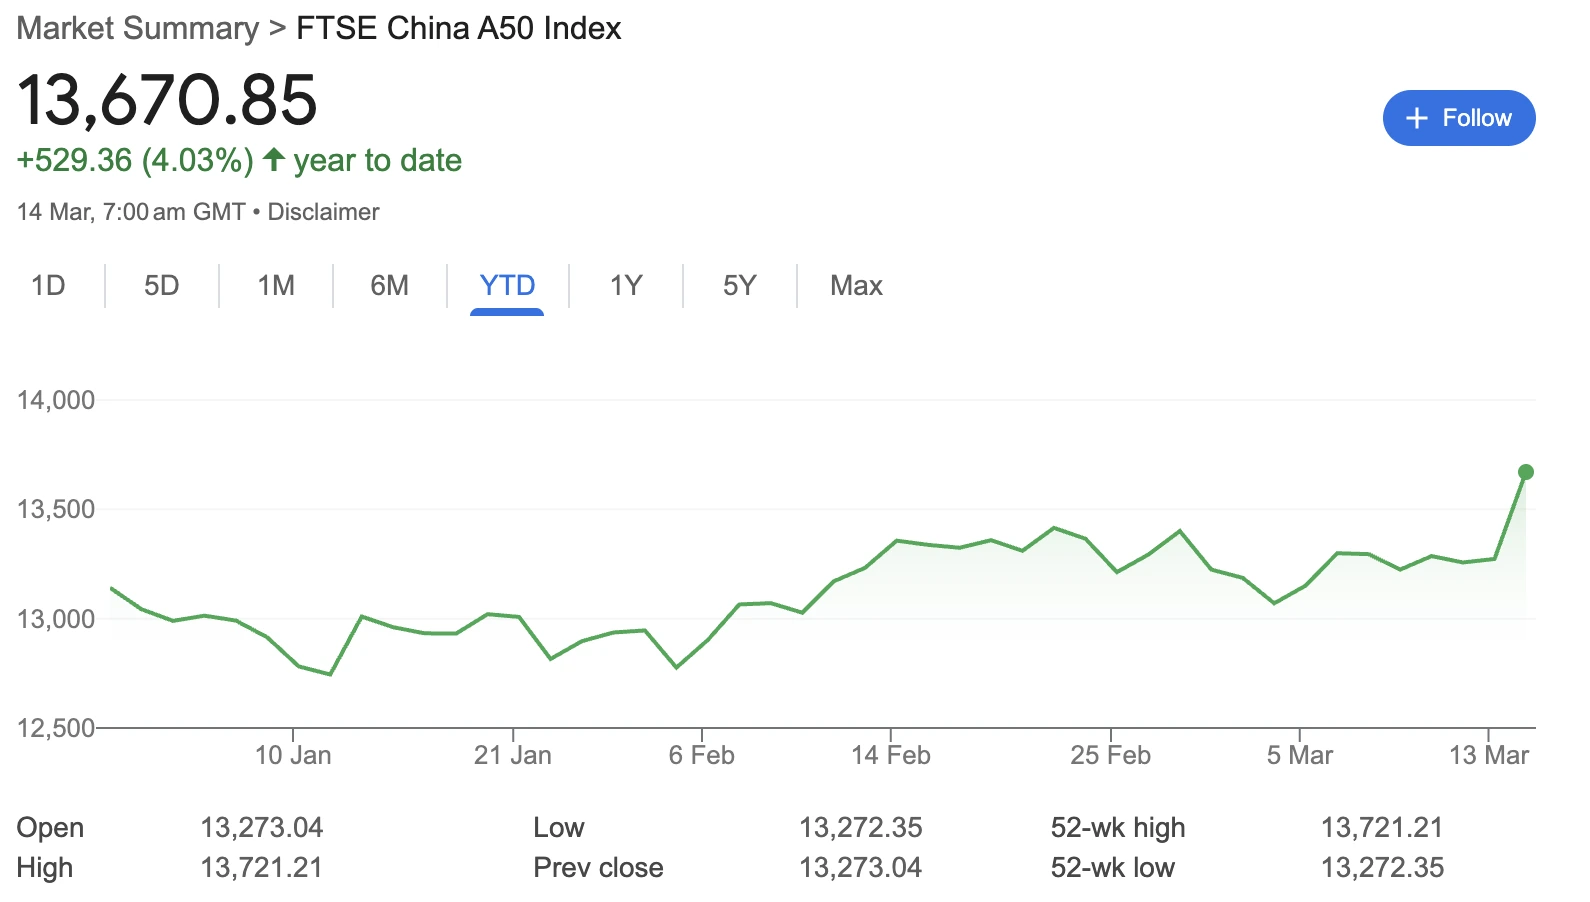Open the Market Summary breadcrumb link
The width and height of the screenshot is (1590, 902).
pyautogui.click(x=138, y=28)
